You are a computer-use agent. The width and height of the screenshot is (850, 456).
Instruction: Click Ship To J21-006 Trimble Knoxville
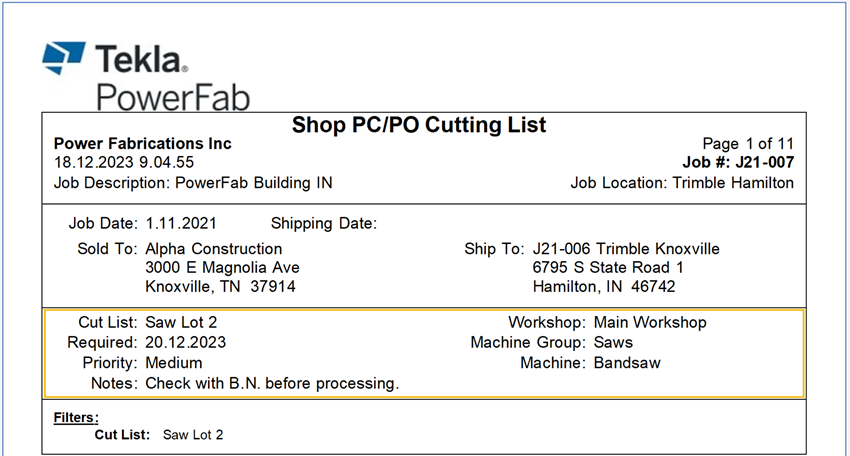[626, 249]
